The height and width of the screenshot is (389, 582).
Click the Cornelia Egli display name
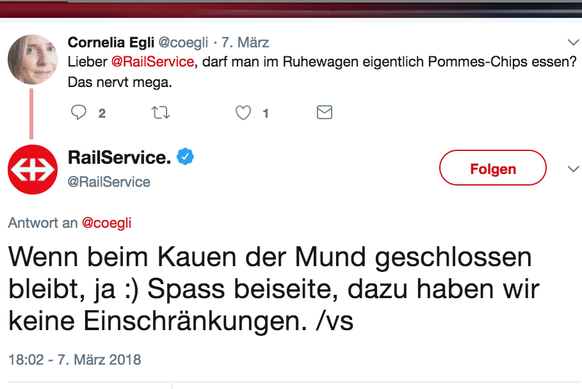111,42
